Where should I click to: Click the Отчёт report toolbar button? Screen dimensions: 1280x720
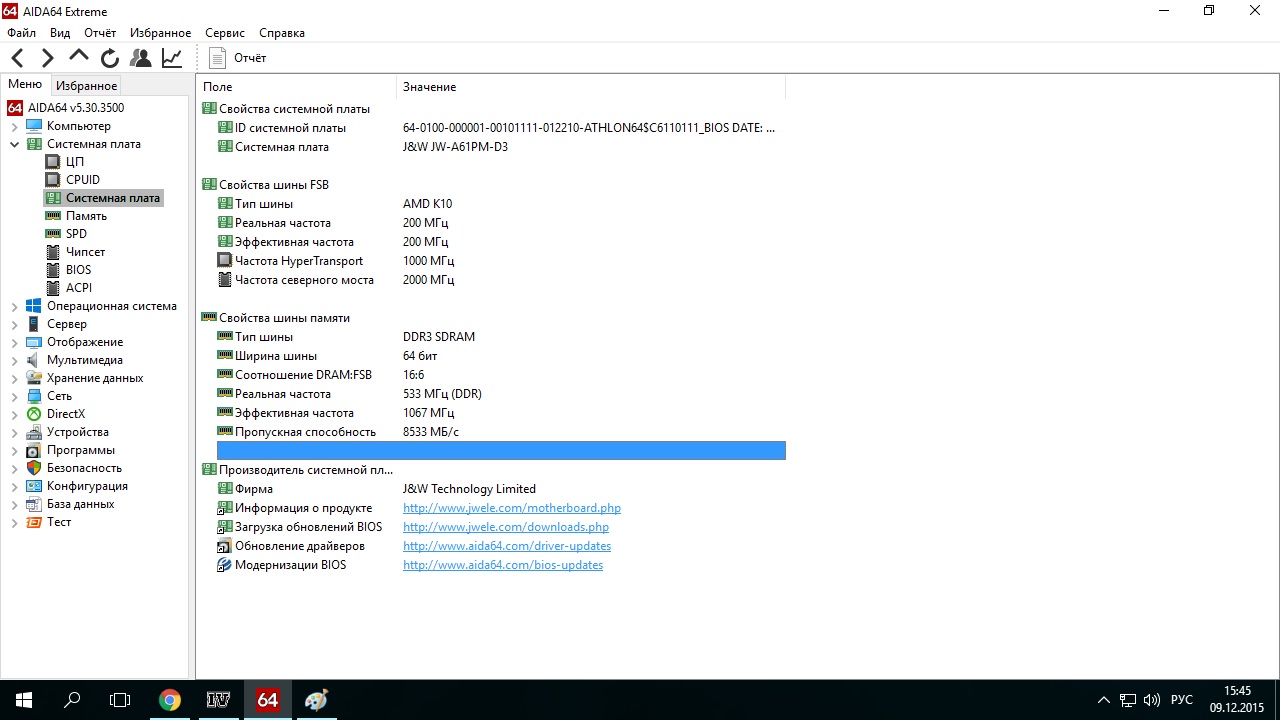click(x=238, y=58)
